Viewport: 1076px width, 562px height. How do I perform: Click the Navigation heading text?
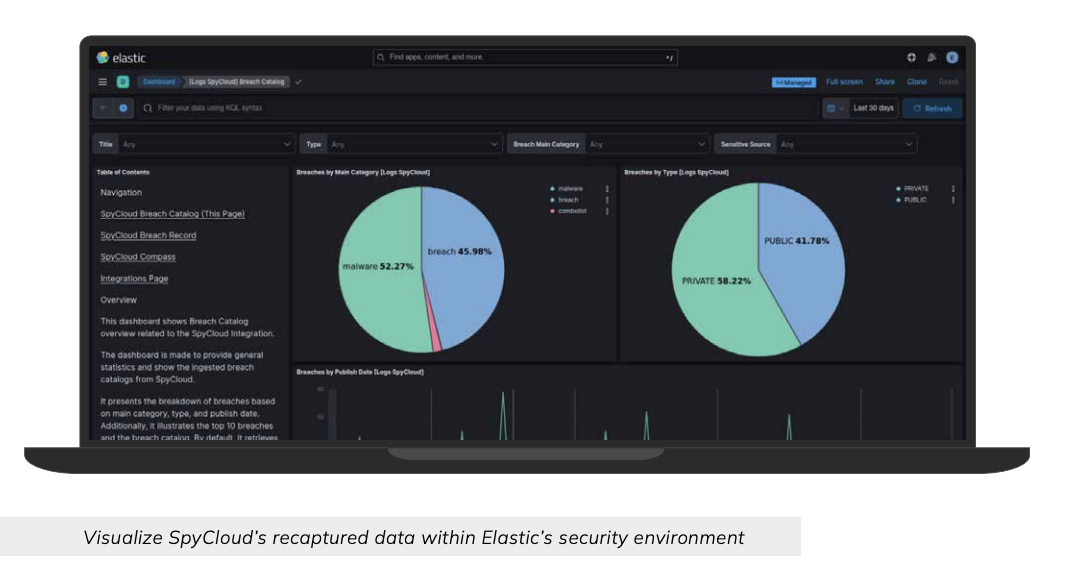[x=121, y=193]
